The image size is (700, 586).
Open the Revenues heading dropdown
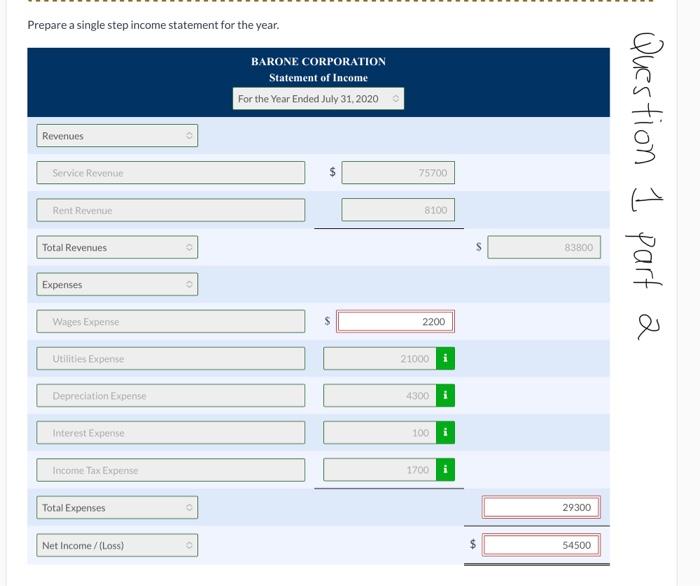pos(117,136)
